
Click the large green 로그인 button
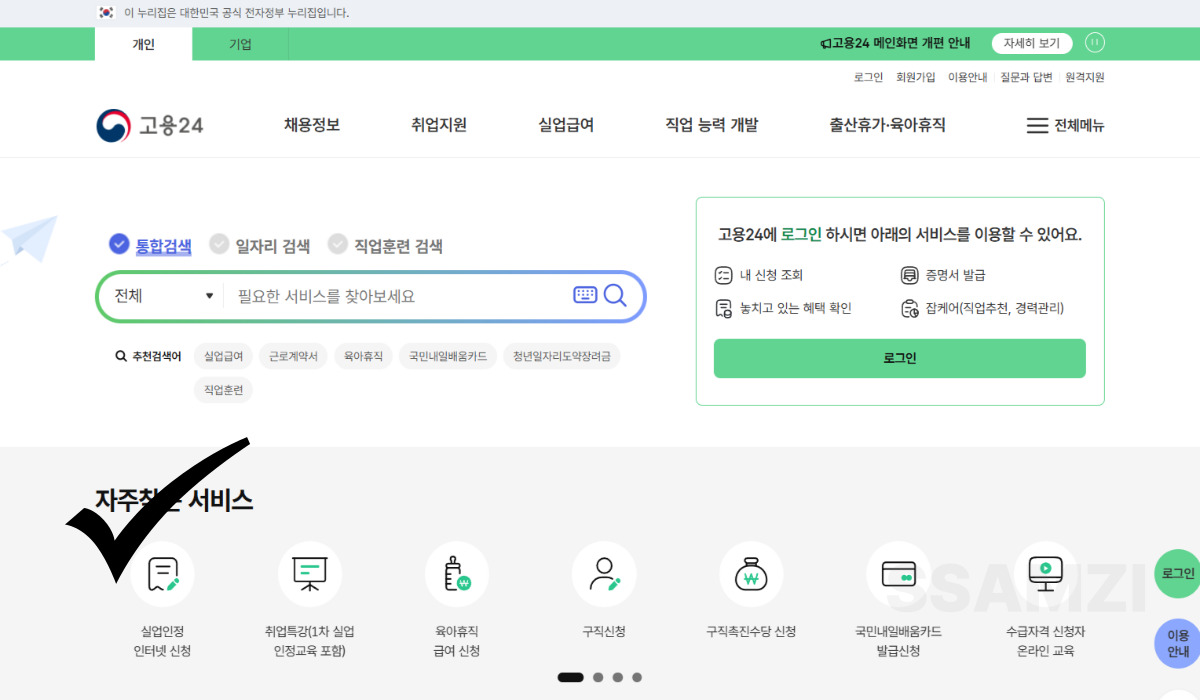(899, 358)
